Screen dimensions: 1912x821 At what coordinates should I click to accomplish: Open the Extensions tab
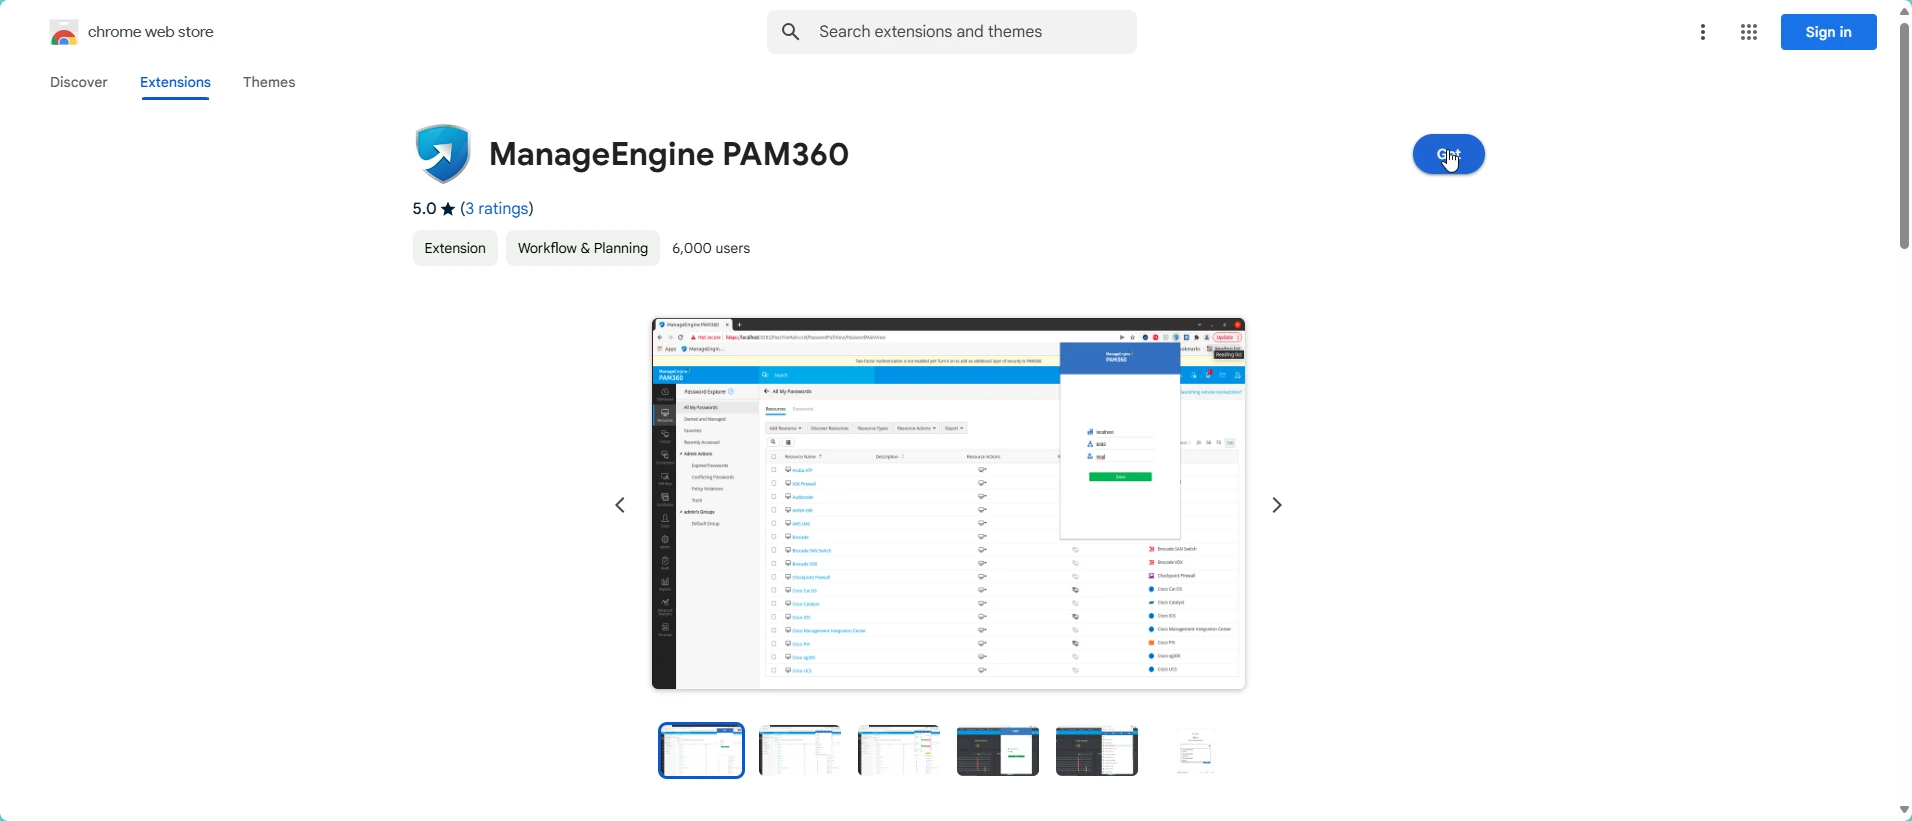[x=176, y=83]
